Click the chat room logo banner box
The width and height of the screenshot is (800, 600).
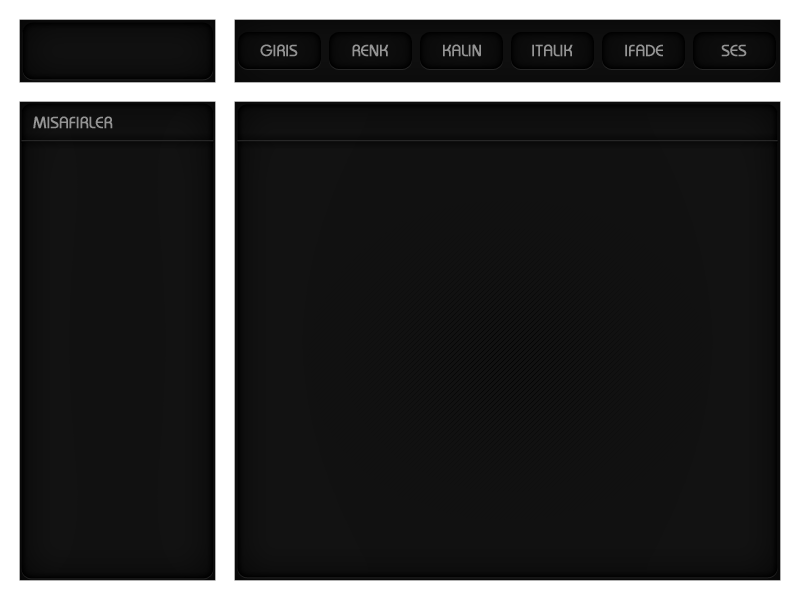[x=117, y=50]
